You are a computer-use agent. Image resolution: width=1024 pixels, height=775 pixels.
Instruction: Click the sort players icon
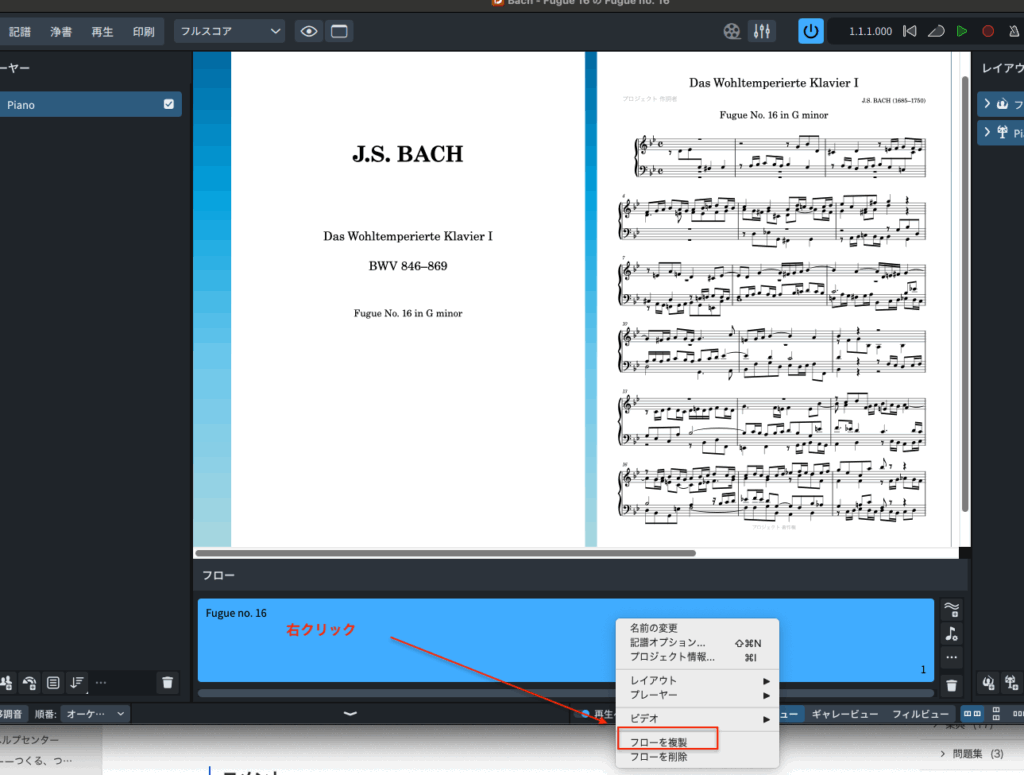(77, 683)
